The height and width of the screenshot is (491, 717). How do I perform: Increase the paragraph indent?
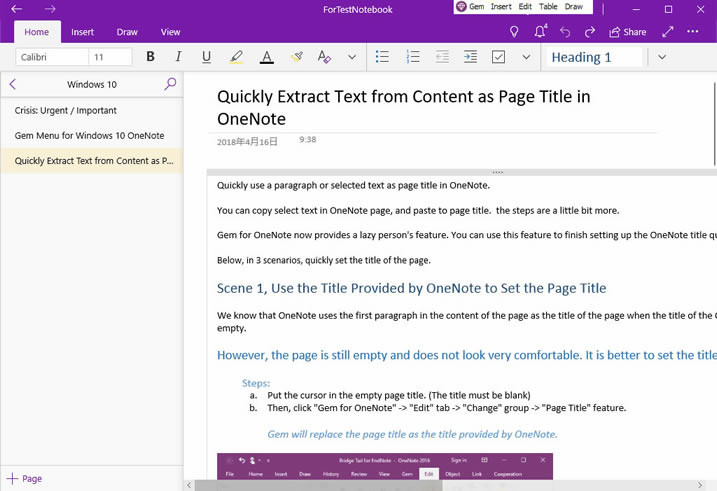(470, 57)
